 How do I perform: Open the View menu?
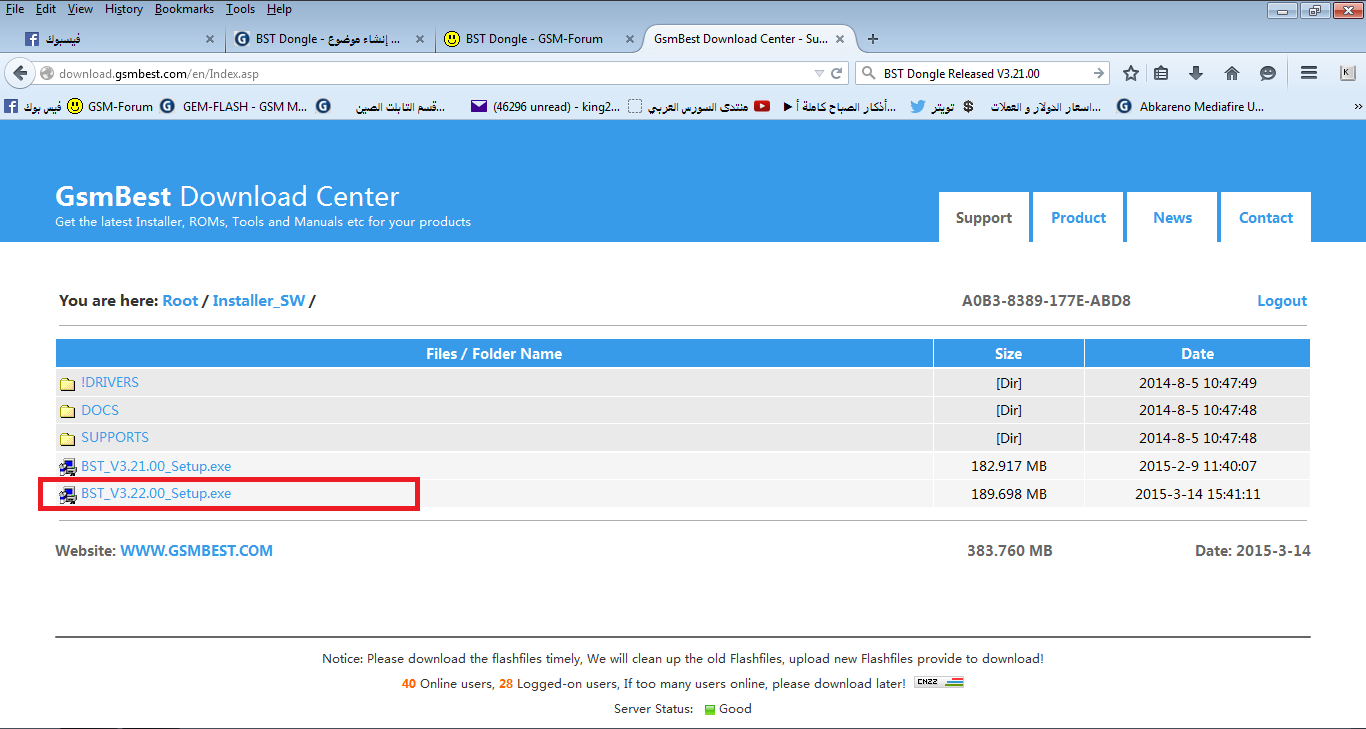[x=80, y=9]
